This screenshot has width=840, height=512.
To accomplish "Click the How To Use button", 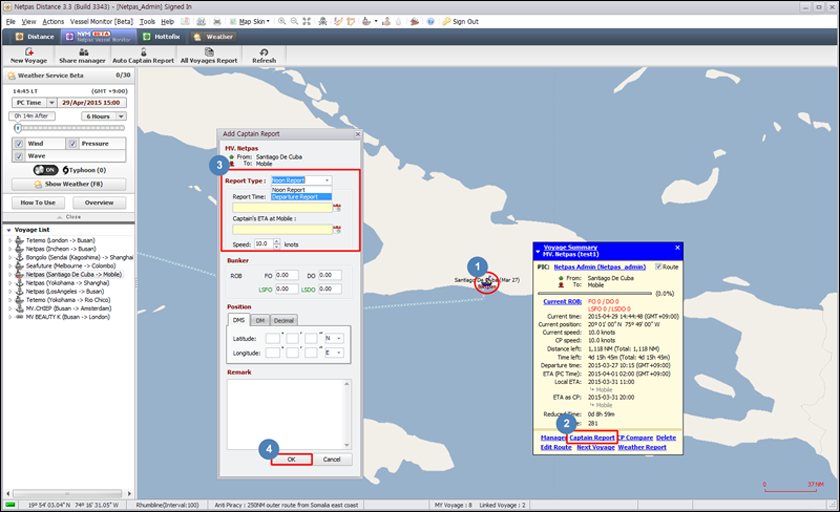I will tap(38, 202).
